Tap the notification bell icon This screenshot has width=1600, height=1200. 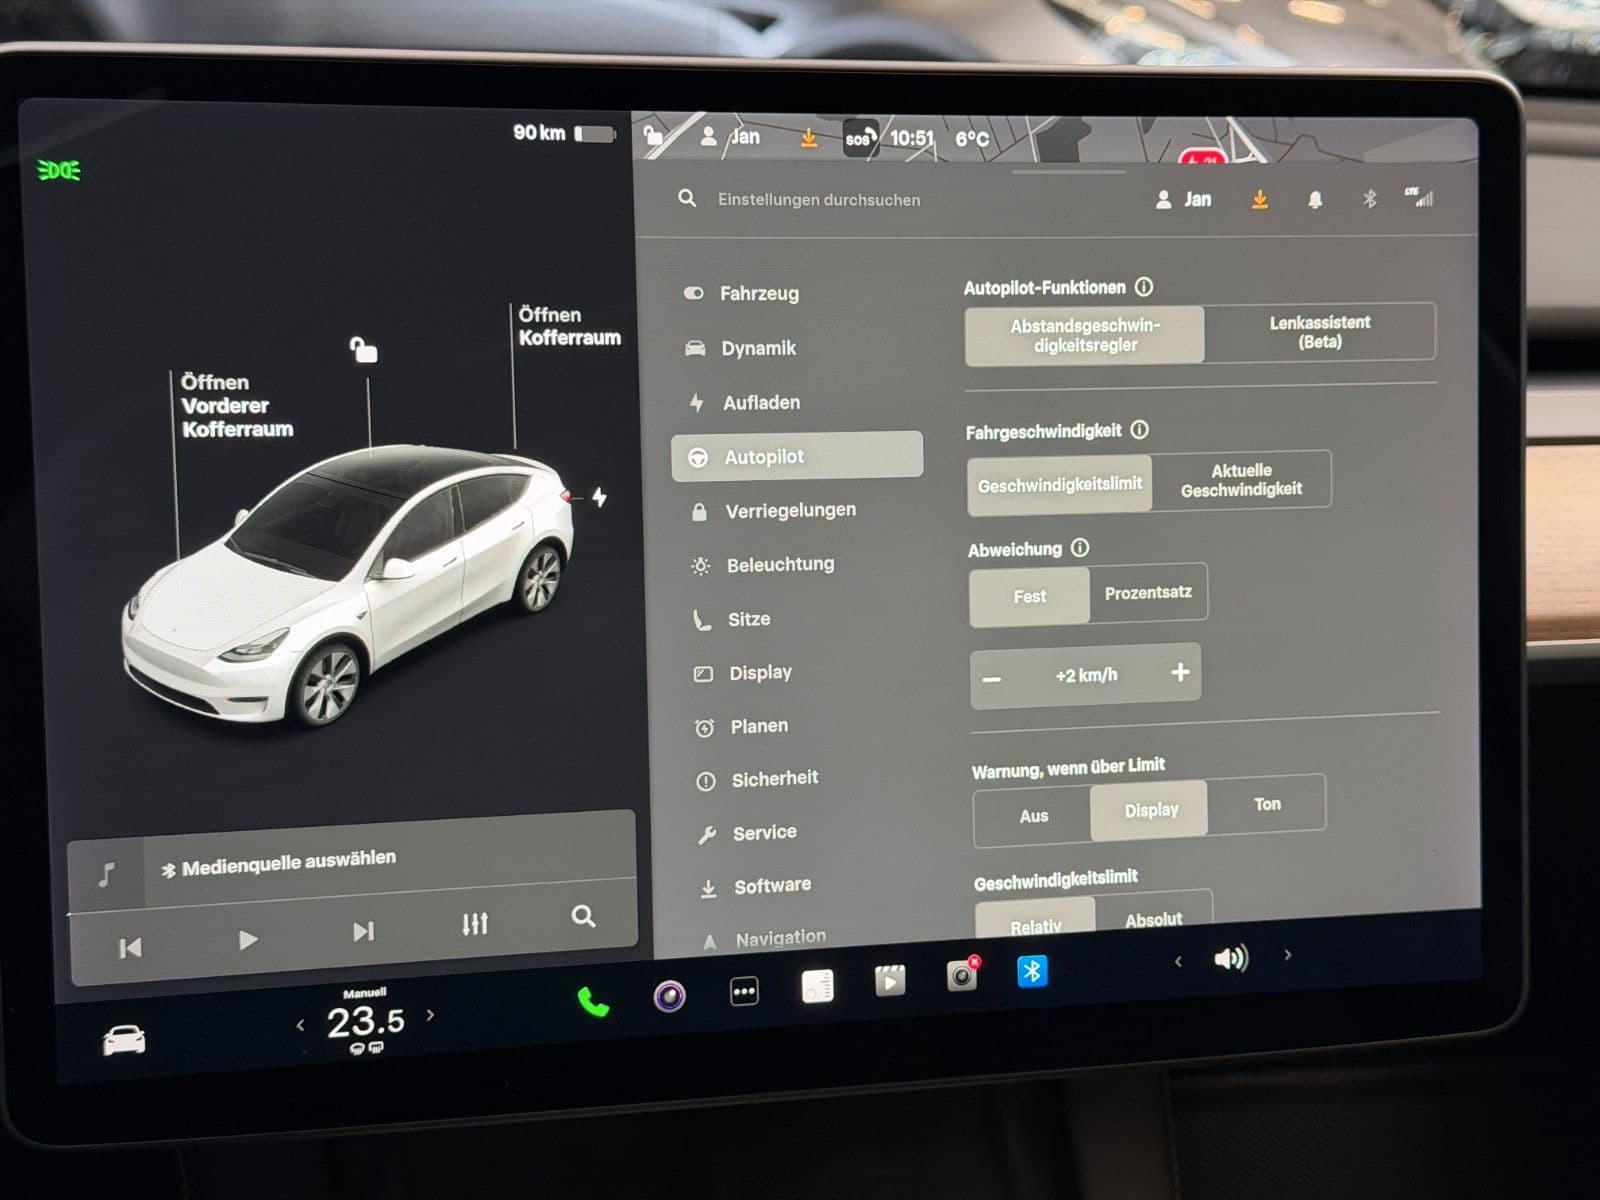[1315, 200]
